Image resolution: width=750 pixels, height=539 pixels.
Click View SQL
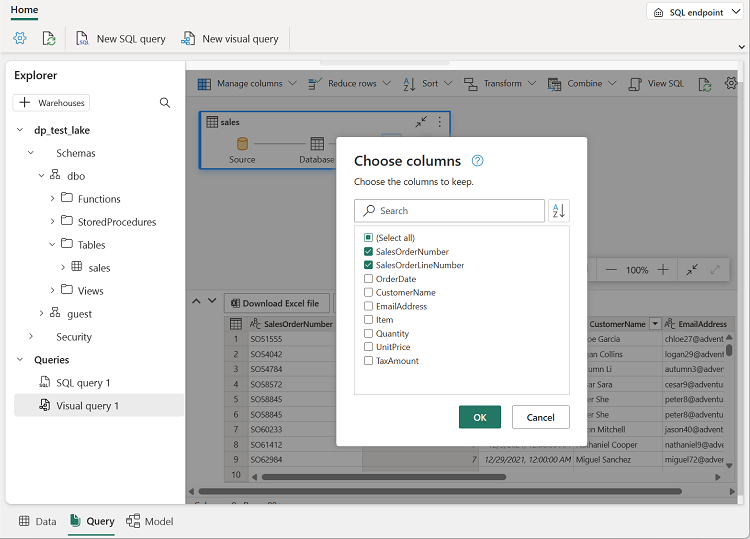[656, 84]
